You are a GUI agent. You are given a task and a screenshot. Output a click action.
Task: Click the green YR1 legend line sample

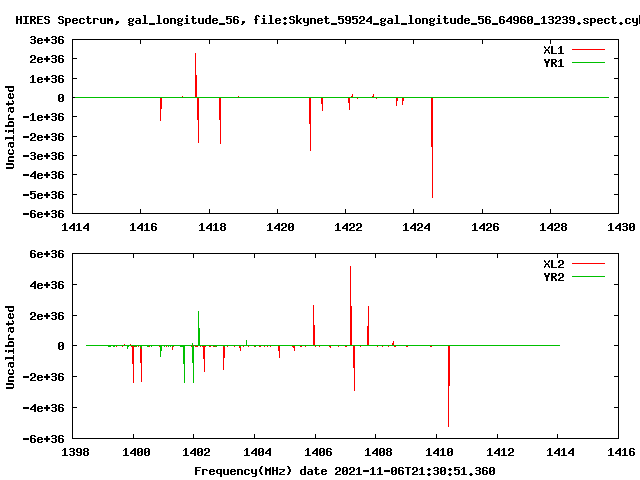point(588,63)
